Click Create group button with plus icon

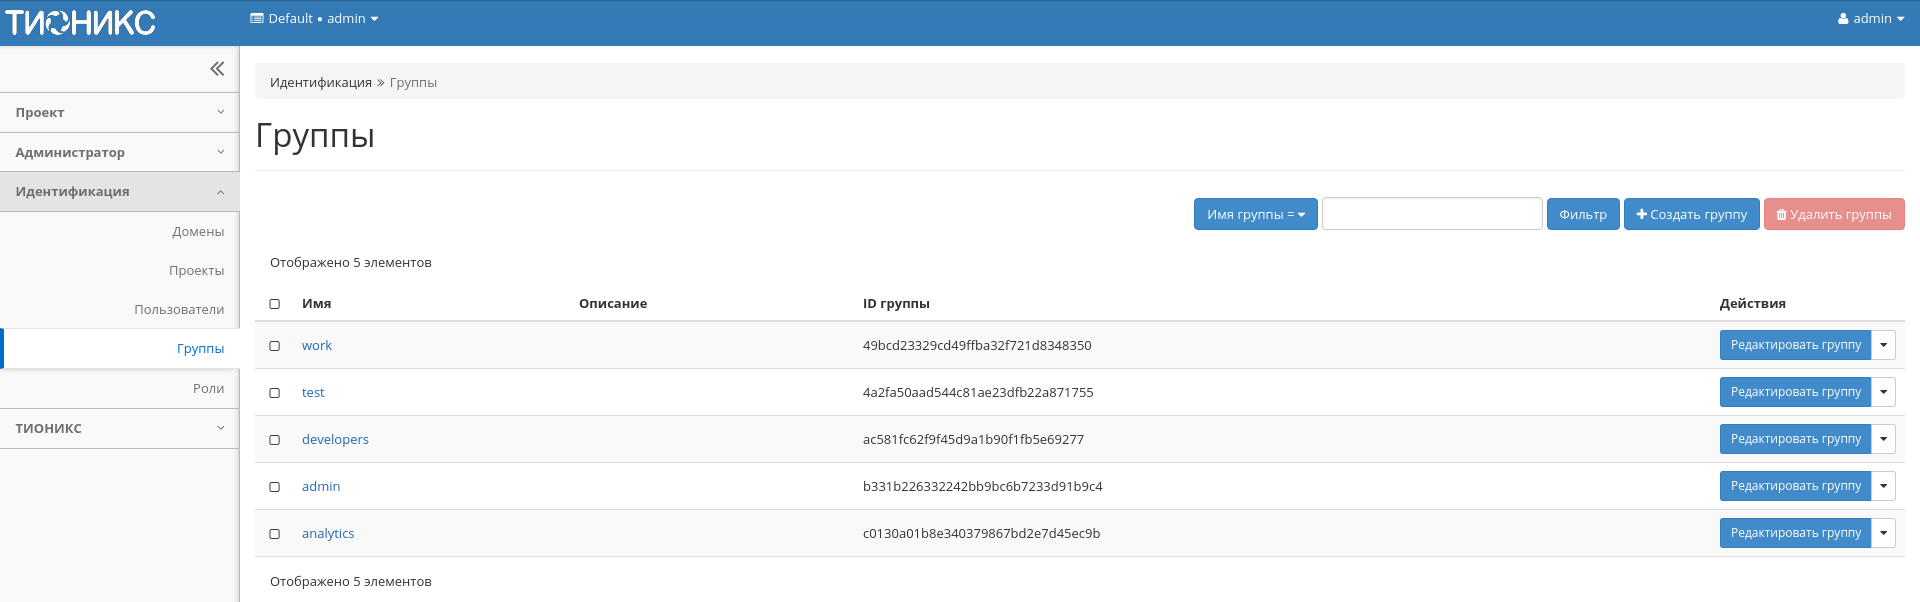(x=1691, y=214)
